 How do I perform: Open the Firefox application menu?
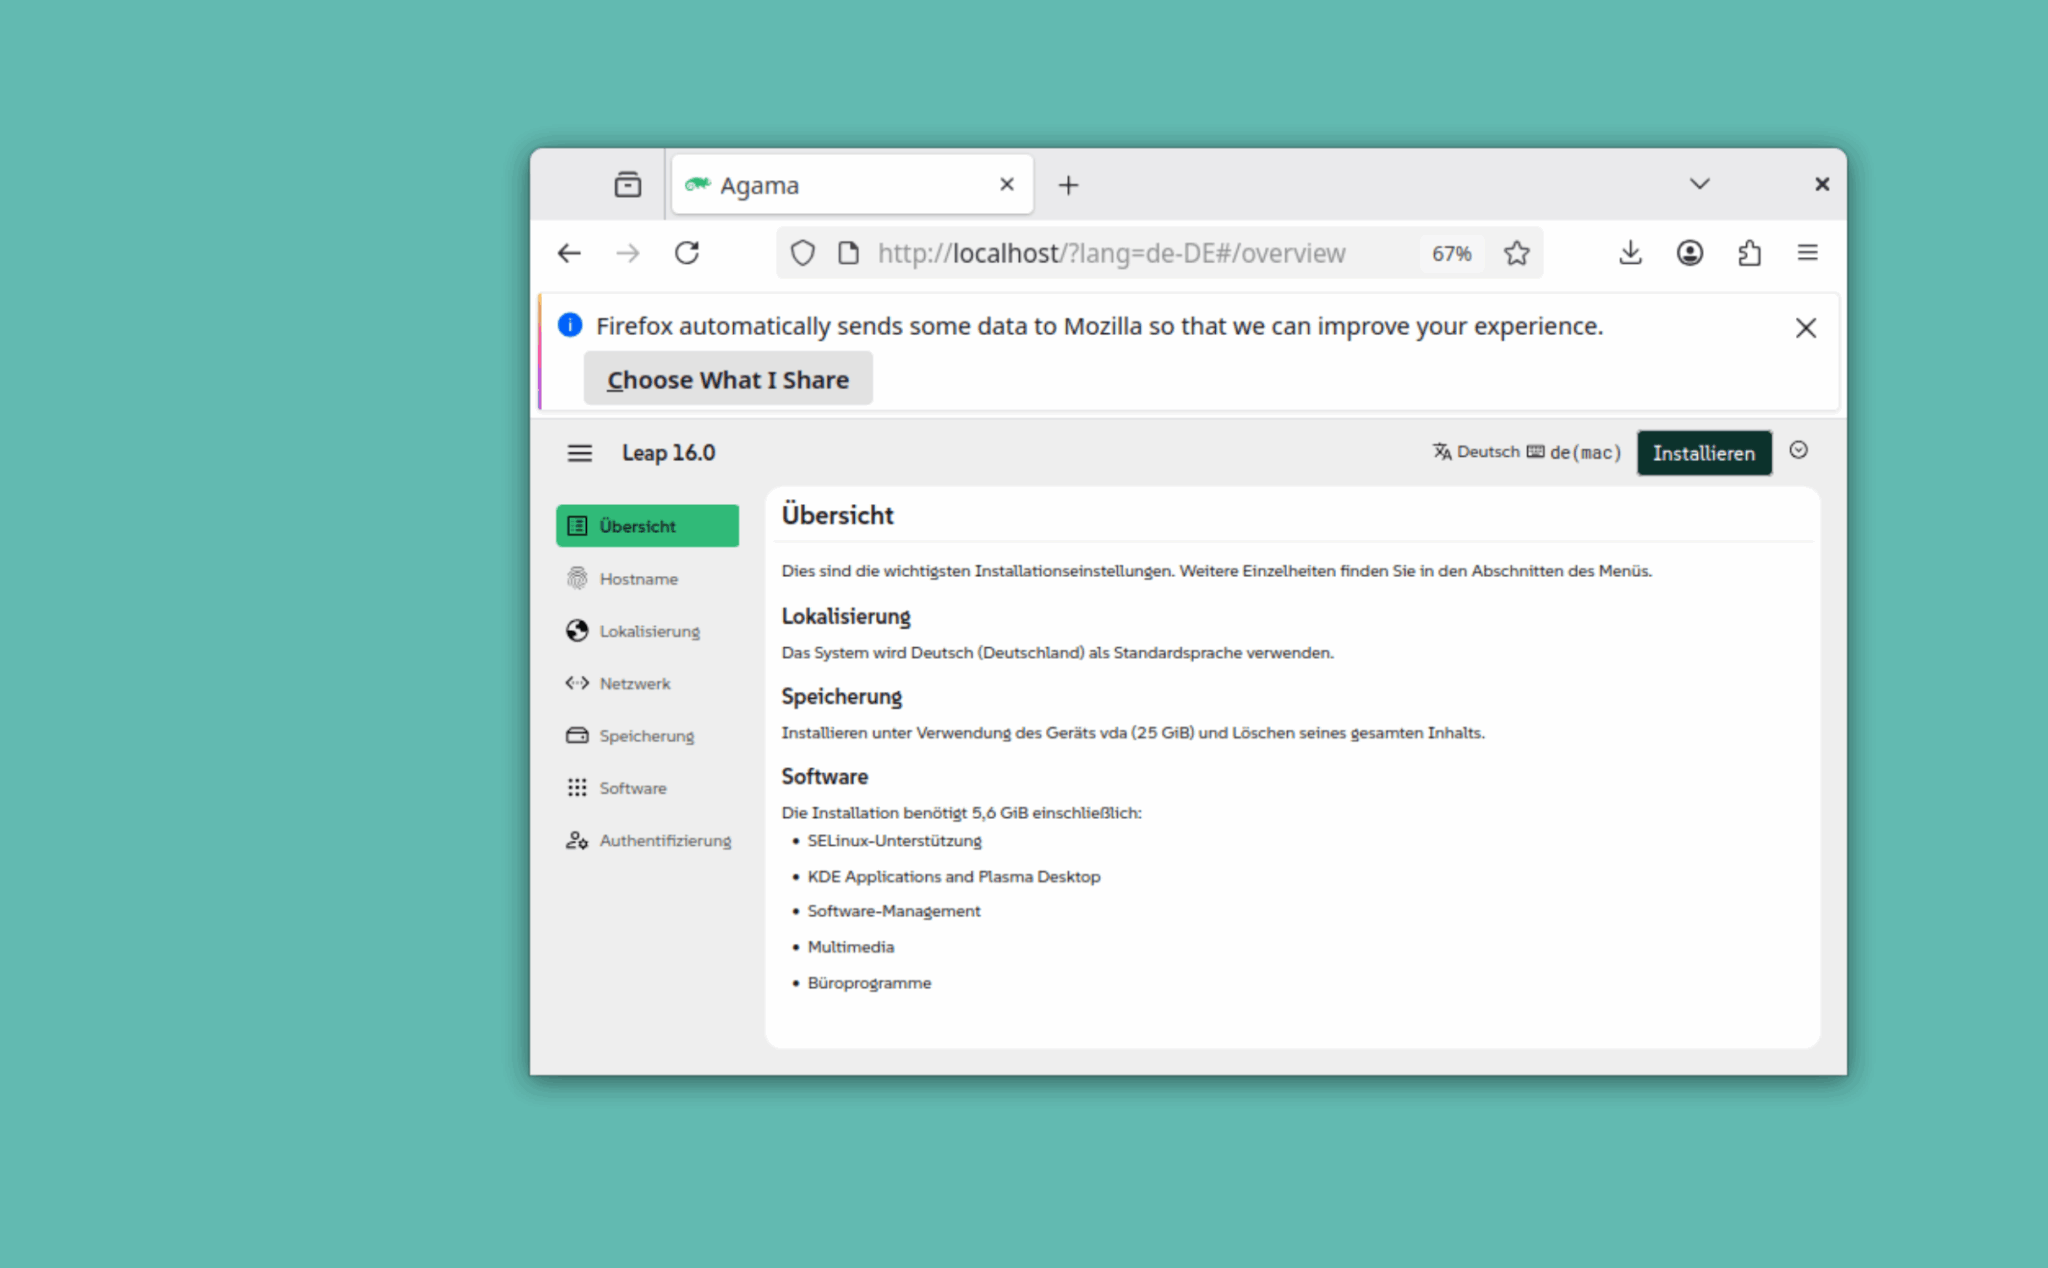tap(1808, 253)
